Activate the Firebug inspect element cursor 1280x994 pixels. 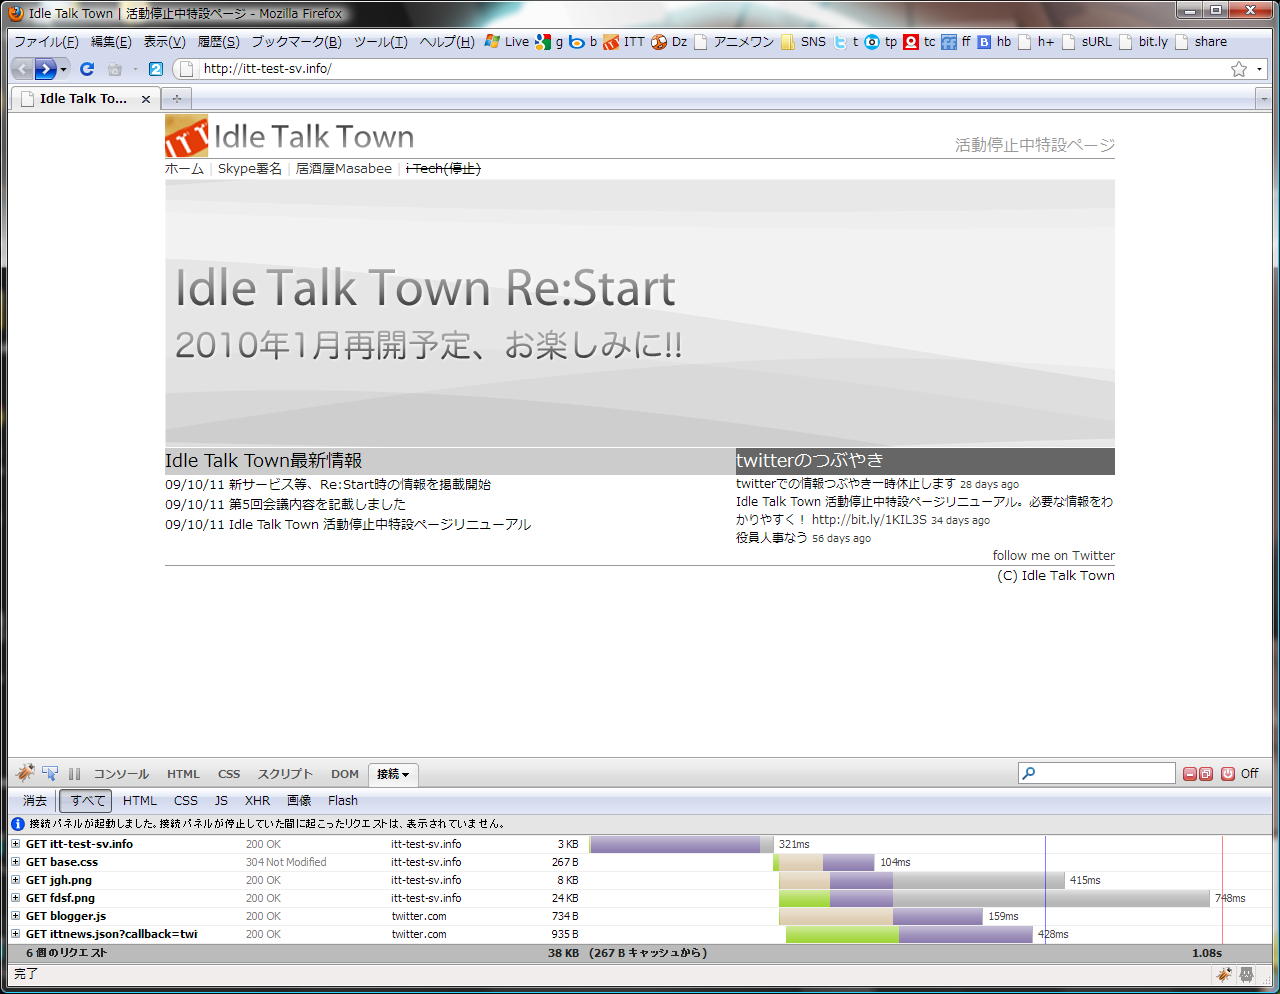click(x=50, y=773)
